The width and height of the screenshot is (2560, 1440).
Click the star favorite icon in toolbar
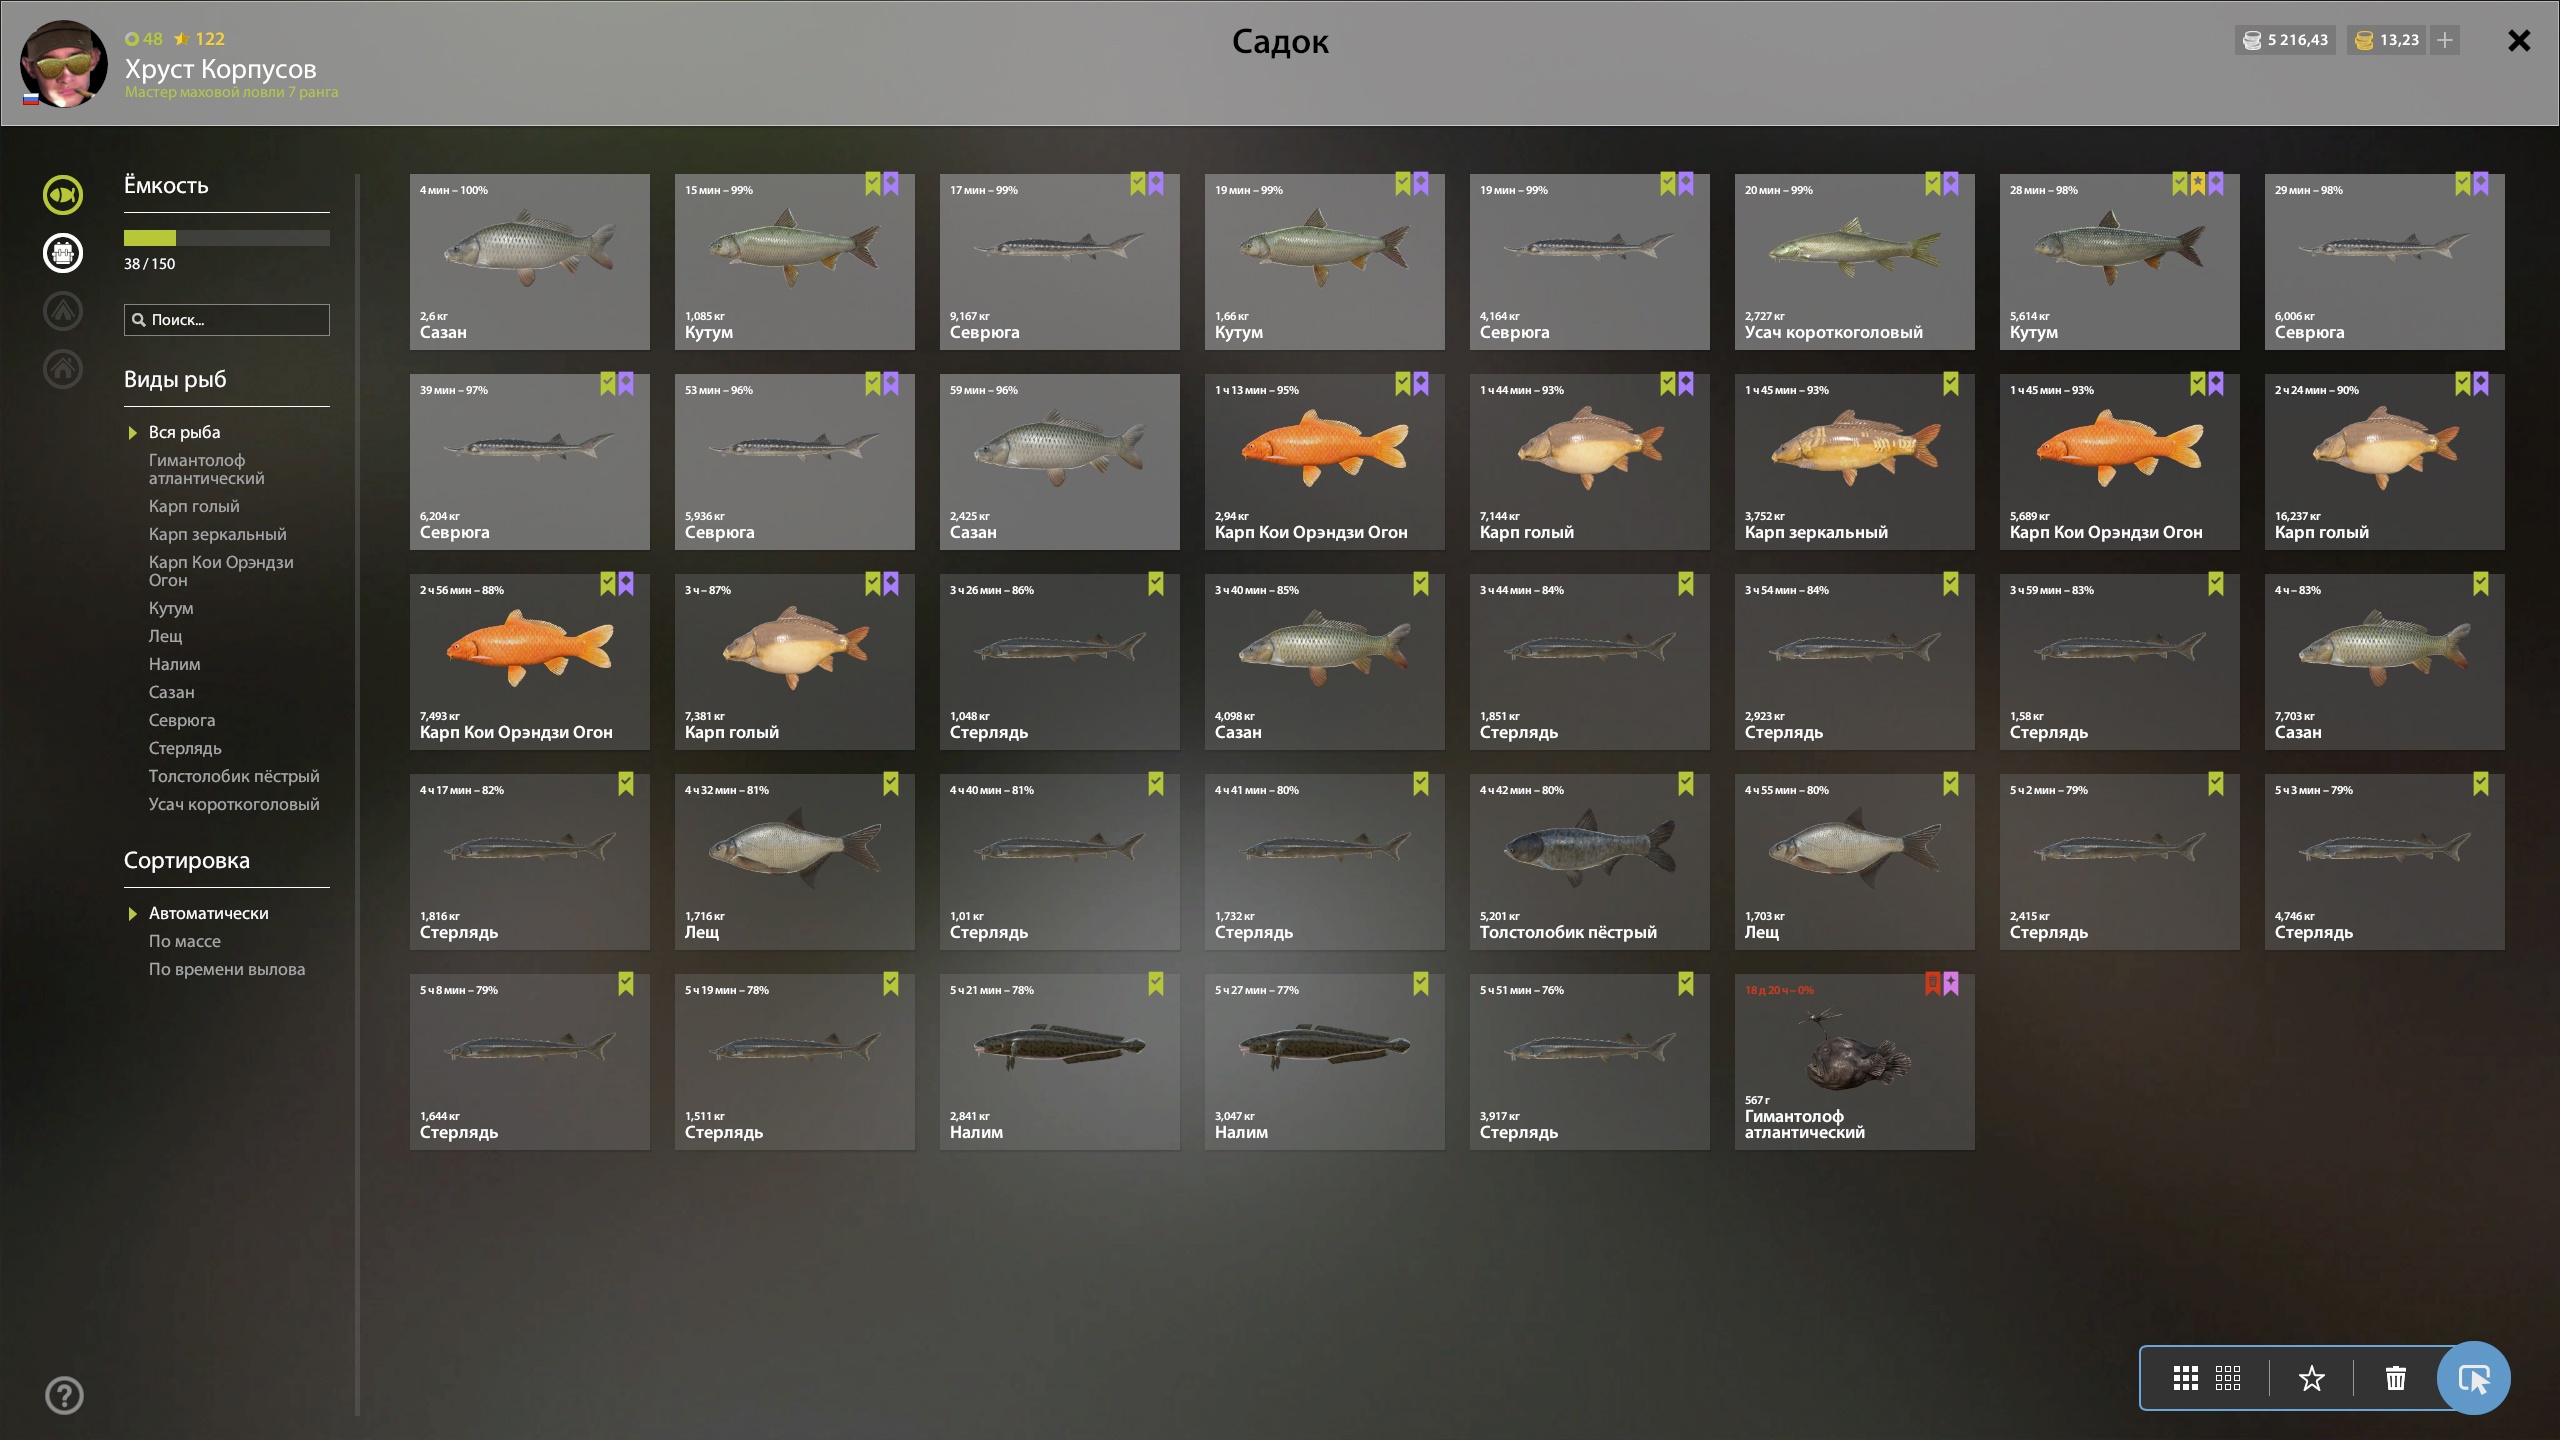click(x=2311, y=1378)
